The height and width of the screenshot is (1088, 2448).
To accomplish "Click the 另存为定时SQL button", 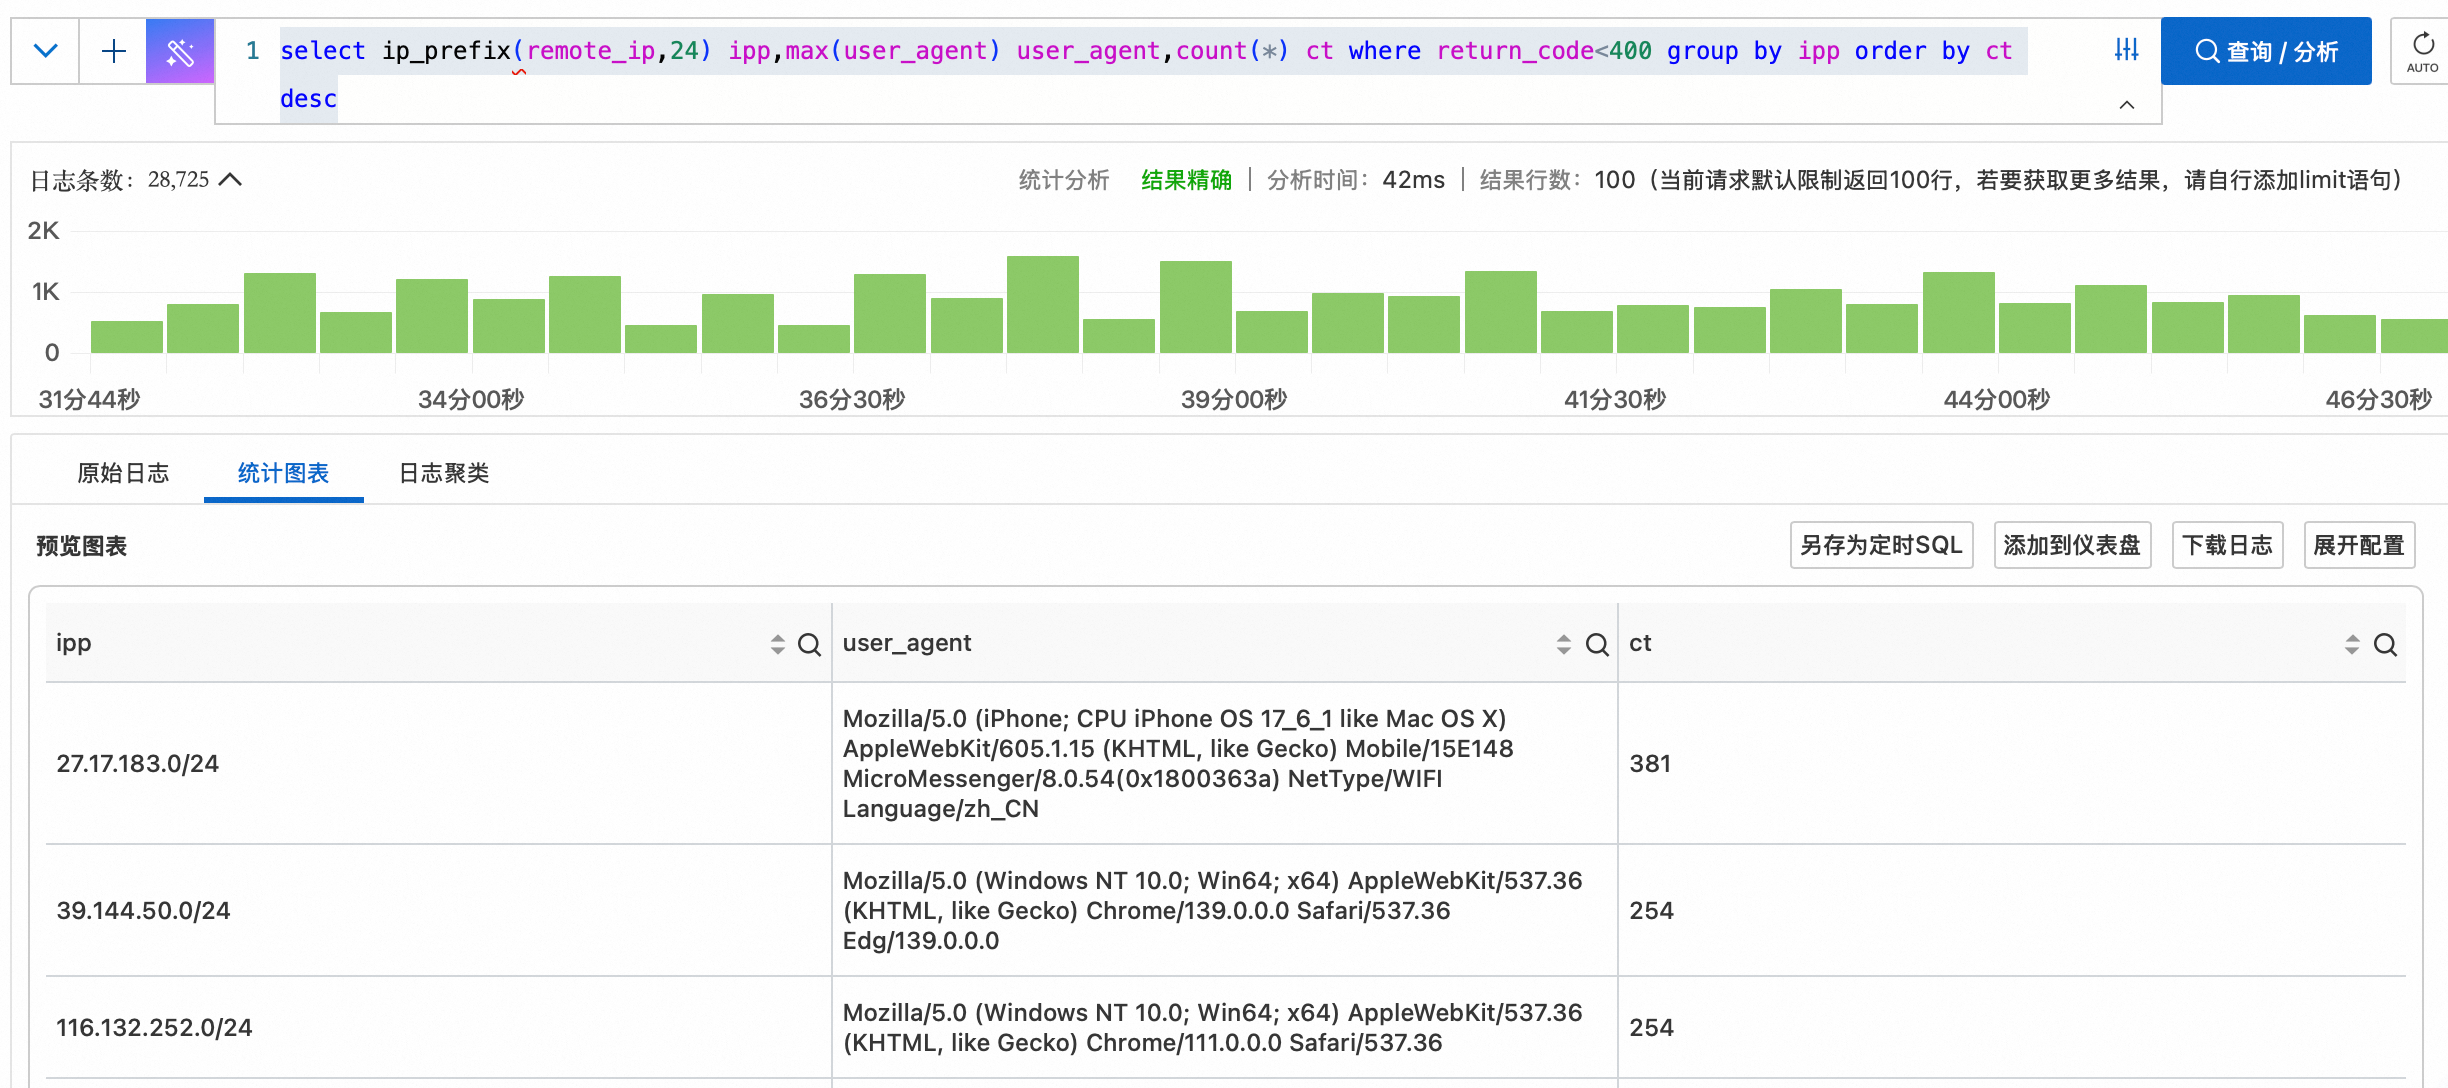I will click(x=1881, y=545).
